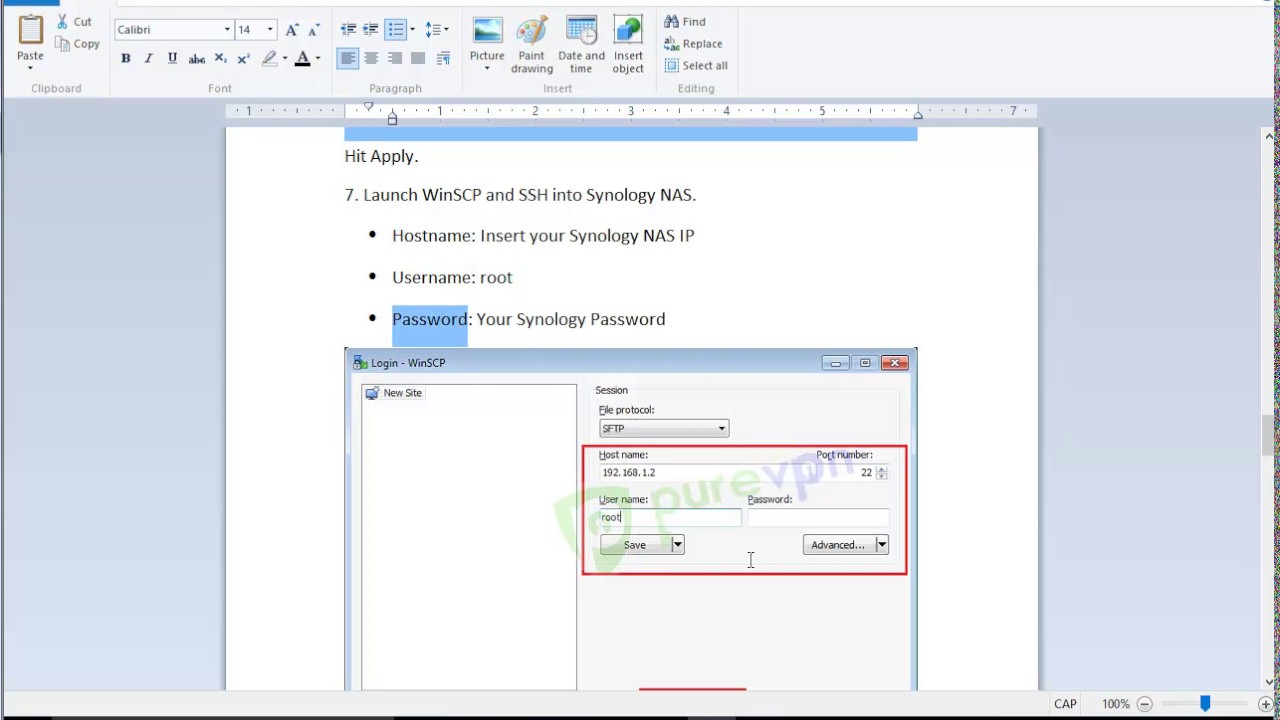Toggle subscript formatting
The width and height of the screenshot is (1280, 720).
pos(221,59)
